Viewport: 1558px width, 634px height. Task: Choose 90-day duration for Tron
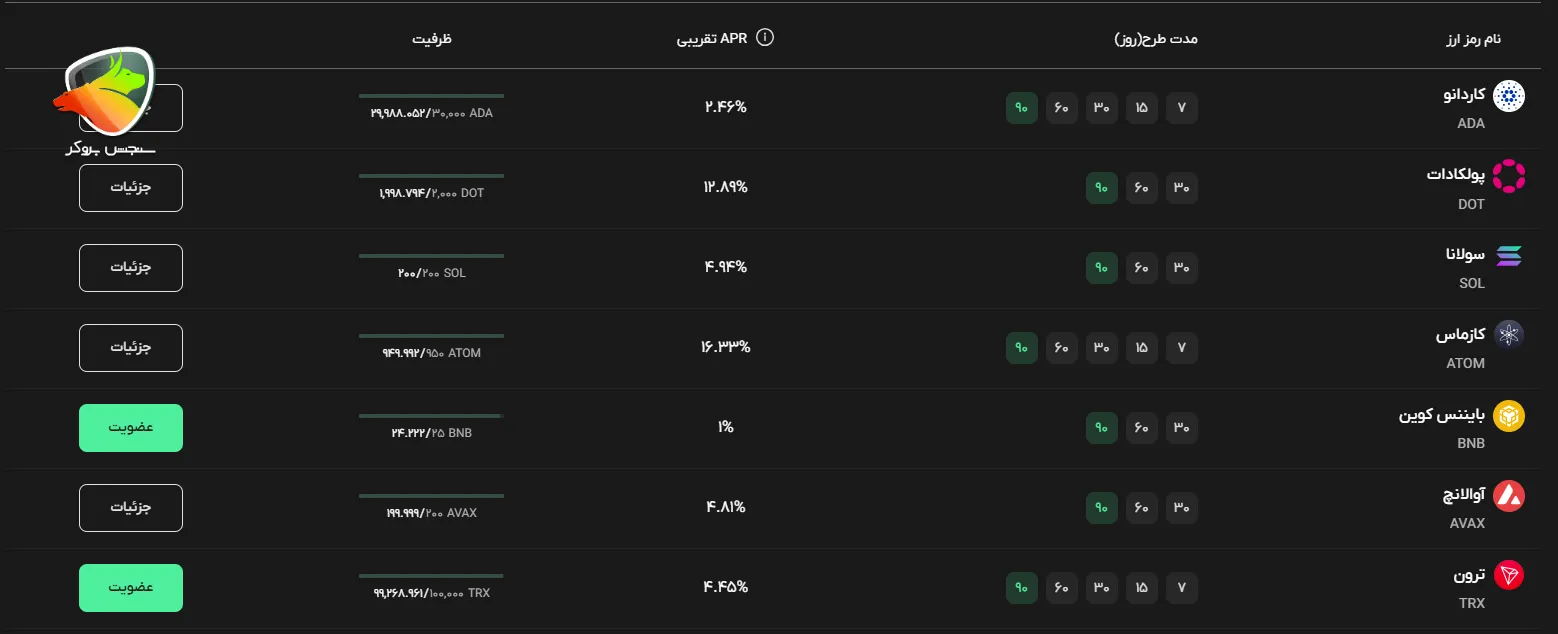[x=1021, y=588]
